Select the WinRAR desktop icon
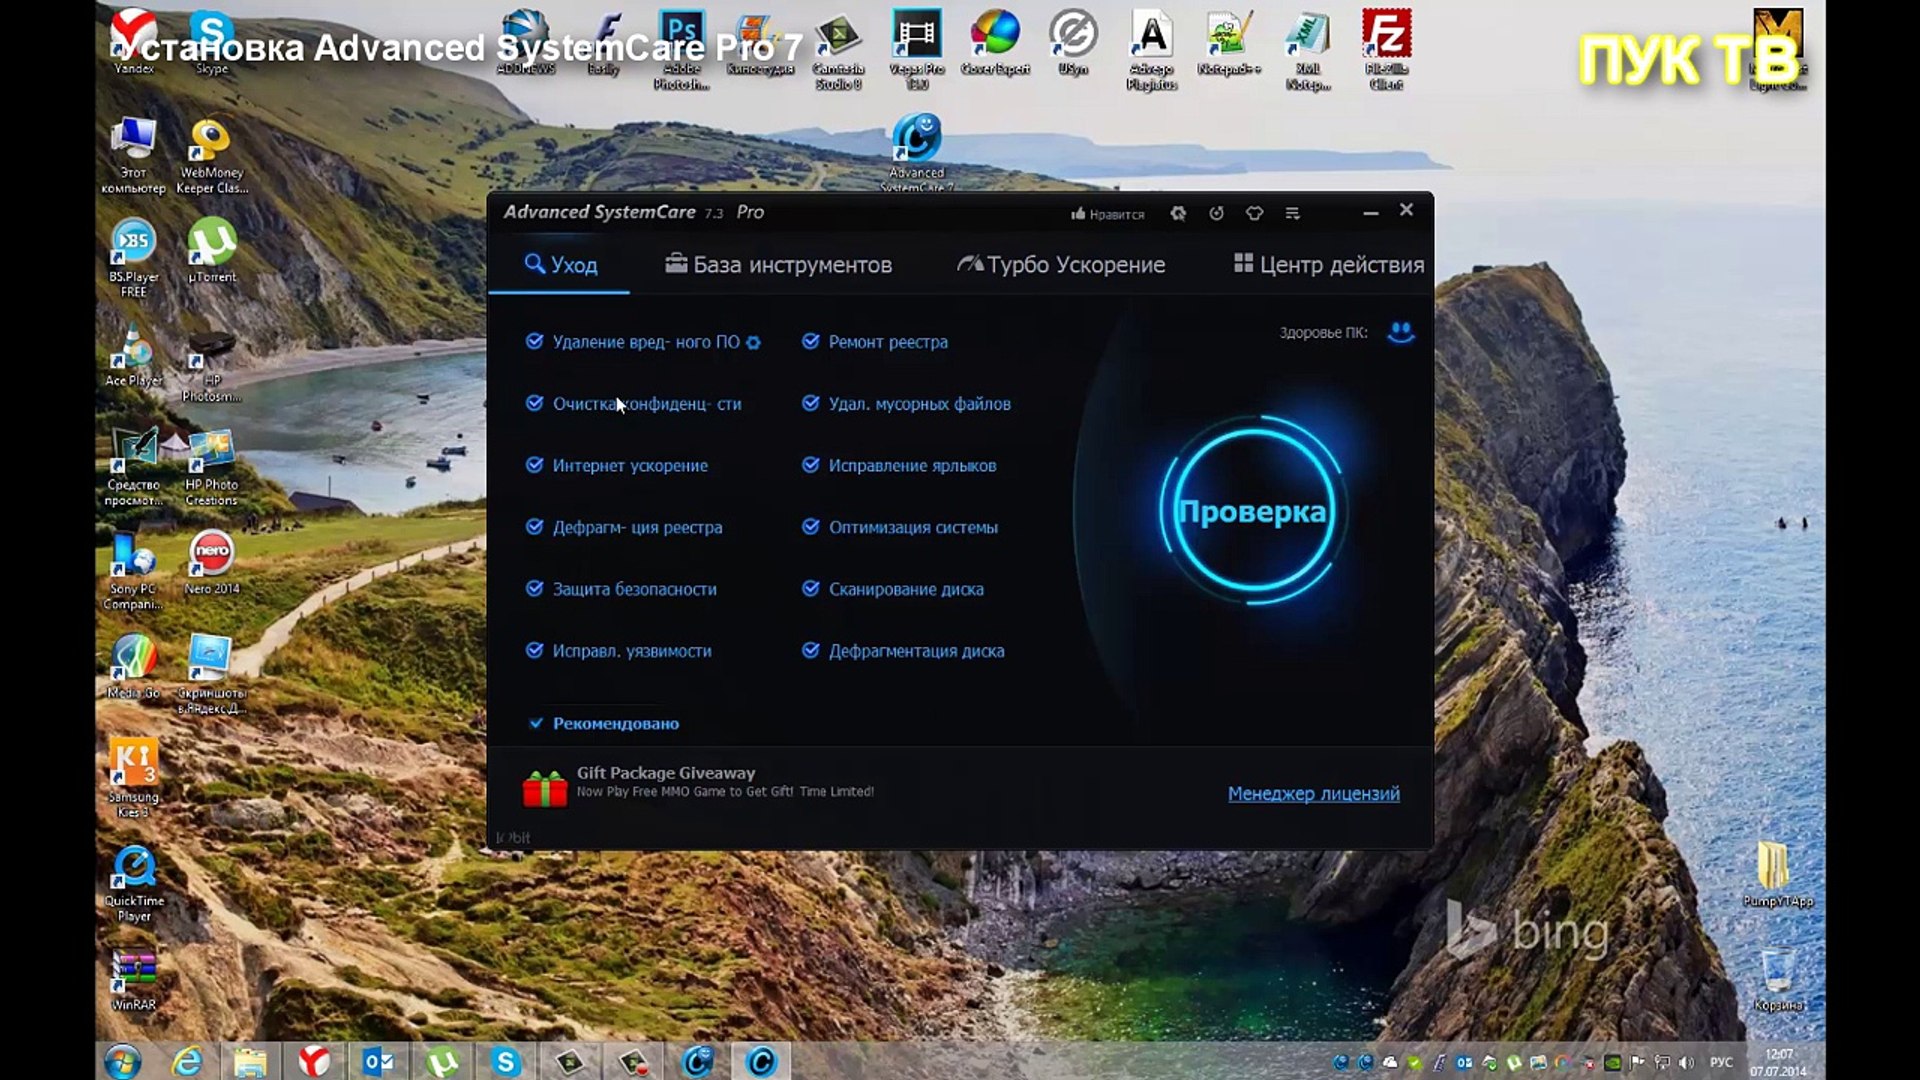Screen dimensions: 1920x1080 (x=133, y=980)
